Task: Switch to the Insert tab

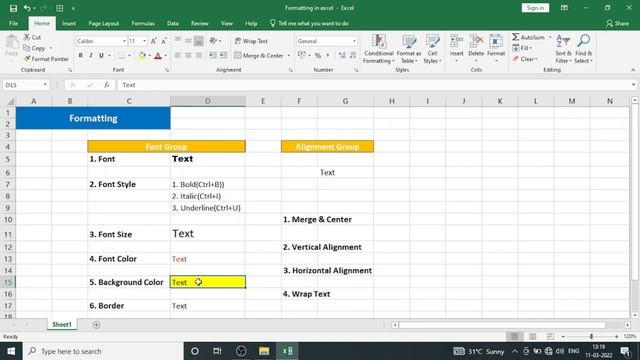Action: click(69, 24)
